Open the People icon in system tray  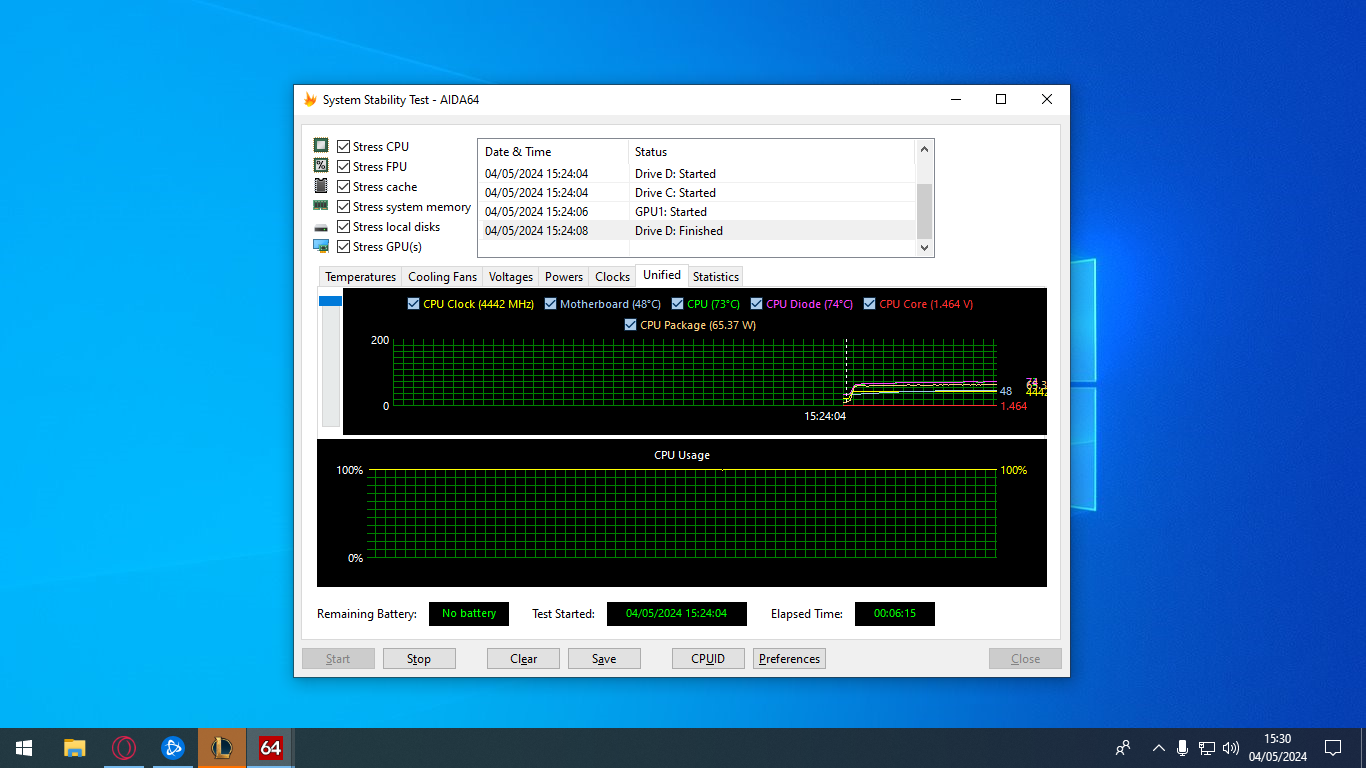tap(1124, 748)
